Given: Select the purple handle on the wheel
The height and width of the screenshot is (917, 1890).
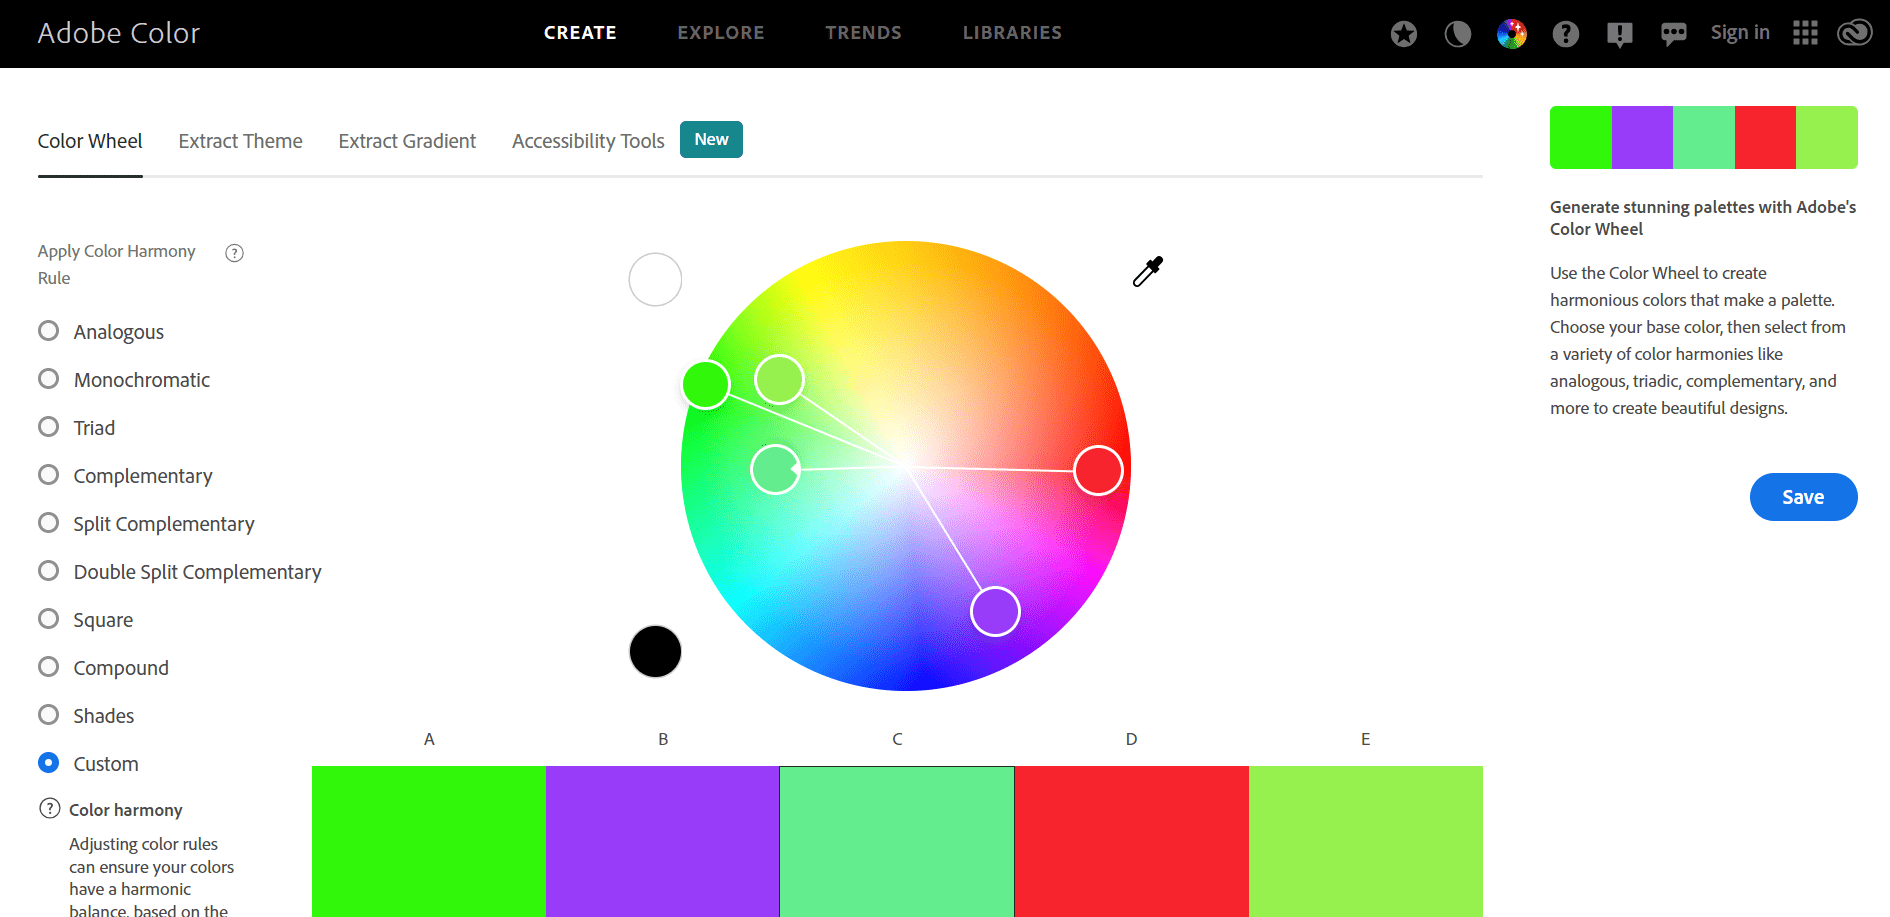Looking at the screenshot, I should (995, 611).
